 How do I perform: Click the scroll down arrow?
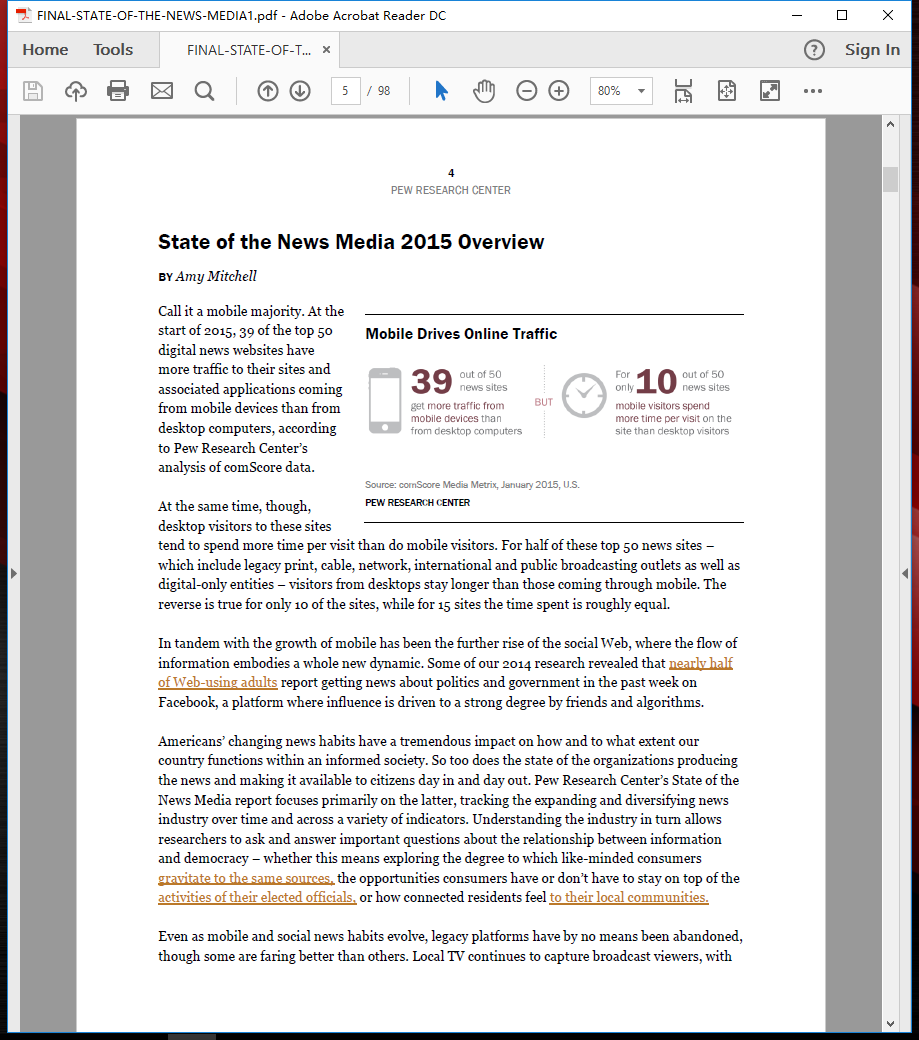click(890, 1023)
